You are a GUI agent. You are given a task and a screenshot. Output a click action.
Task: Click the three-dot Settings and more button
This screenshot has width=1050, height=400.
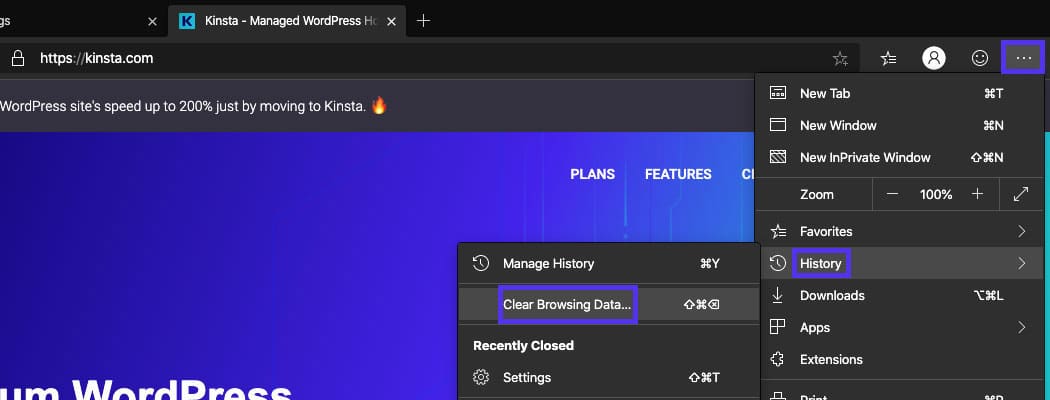[1023, 58]
